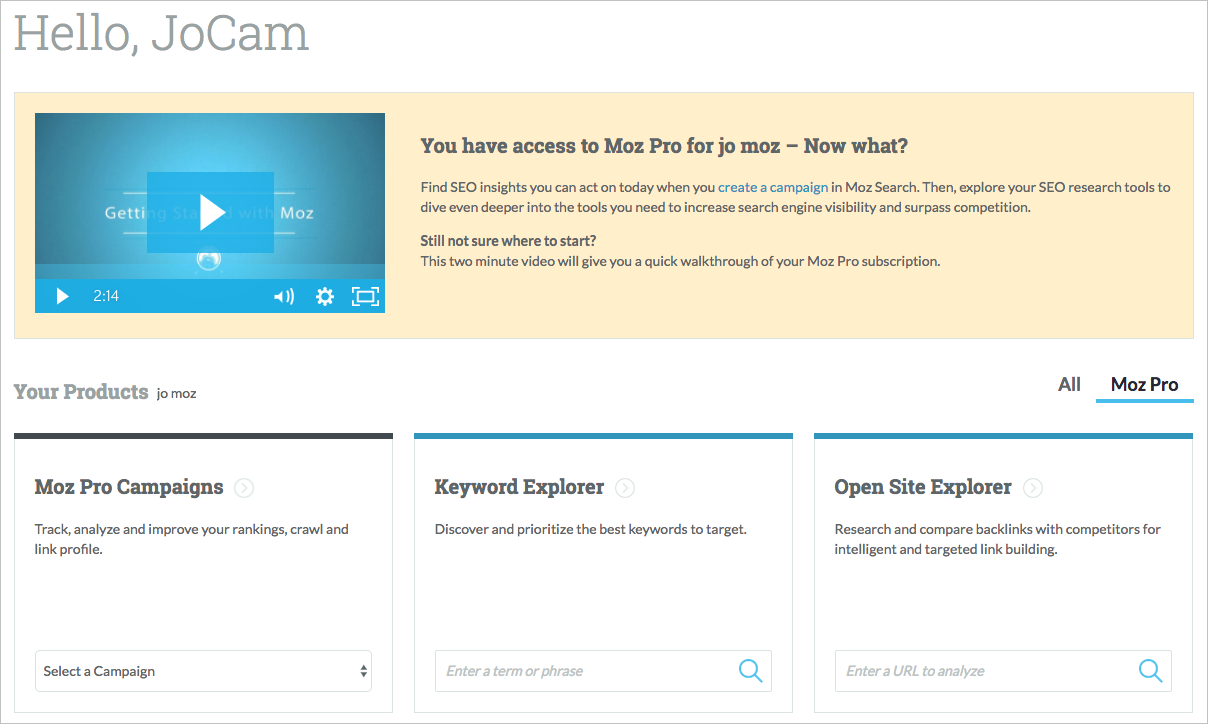The image size is (1208, 724).
Task: Open the Keyword Explorer heading link
Action: click(519, 487)
